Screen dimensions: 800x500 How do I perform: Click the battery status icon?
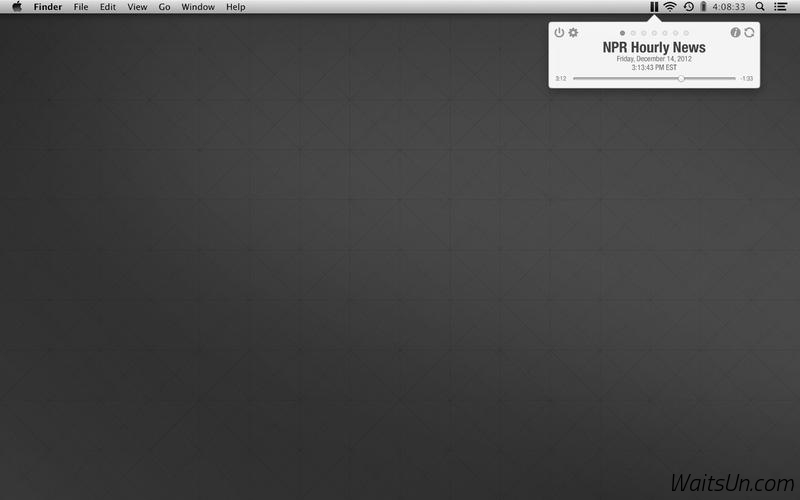[x=703, y=7]
